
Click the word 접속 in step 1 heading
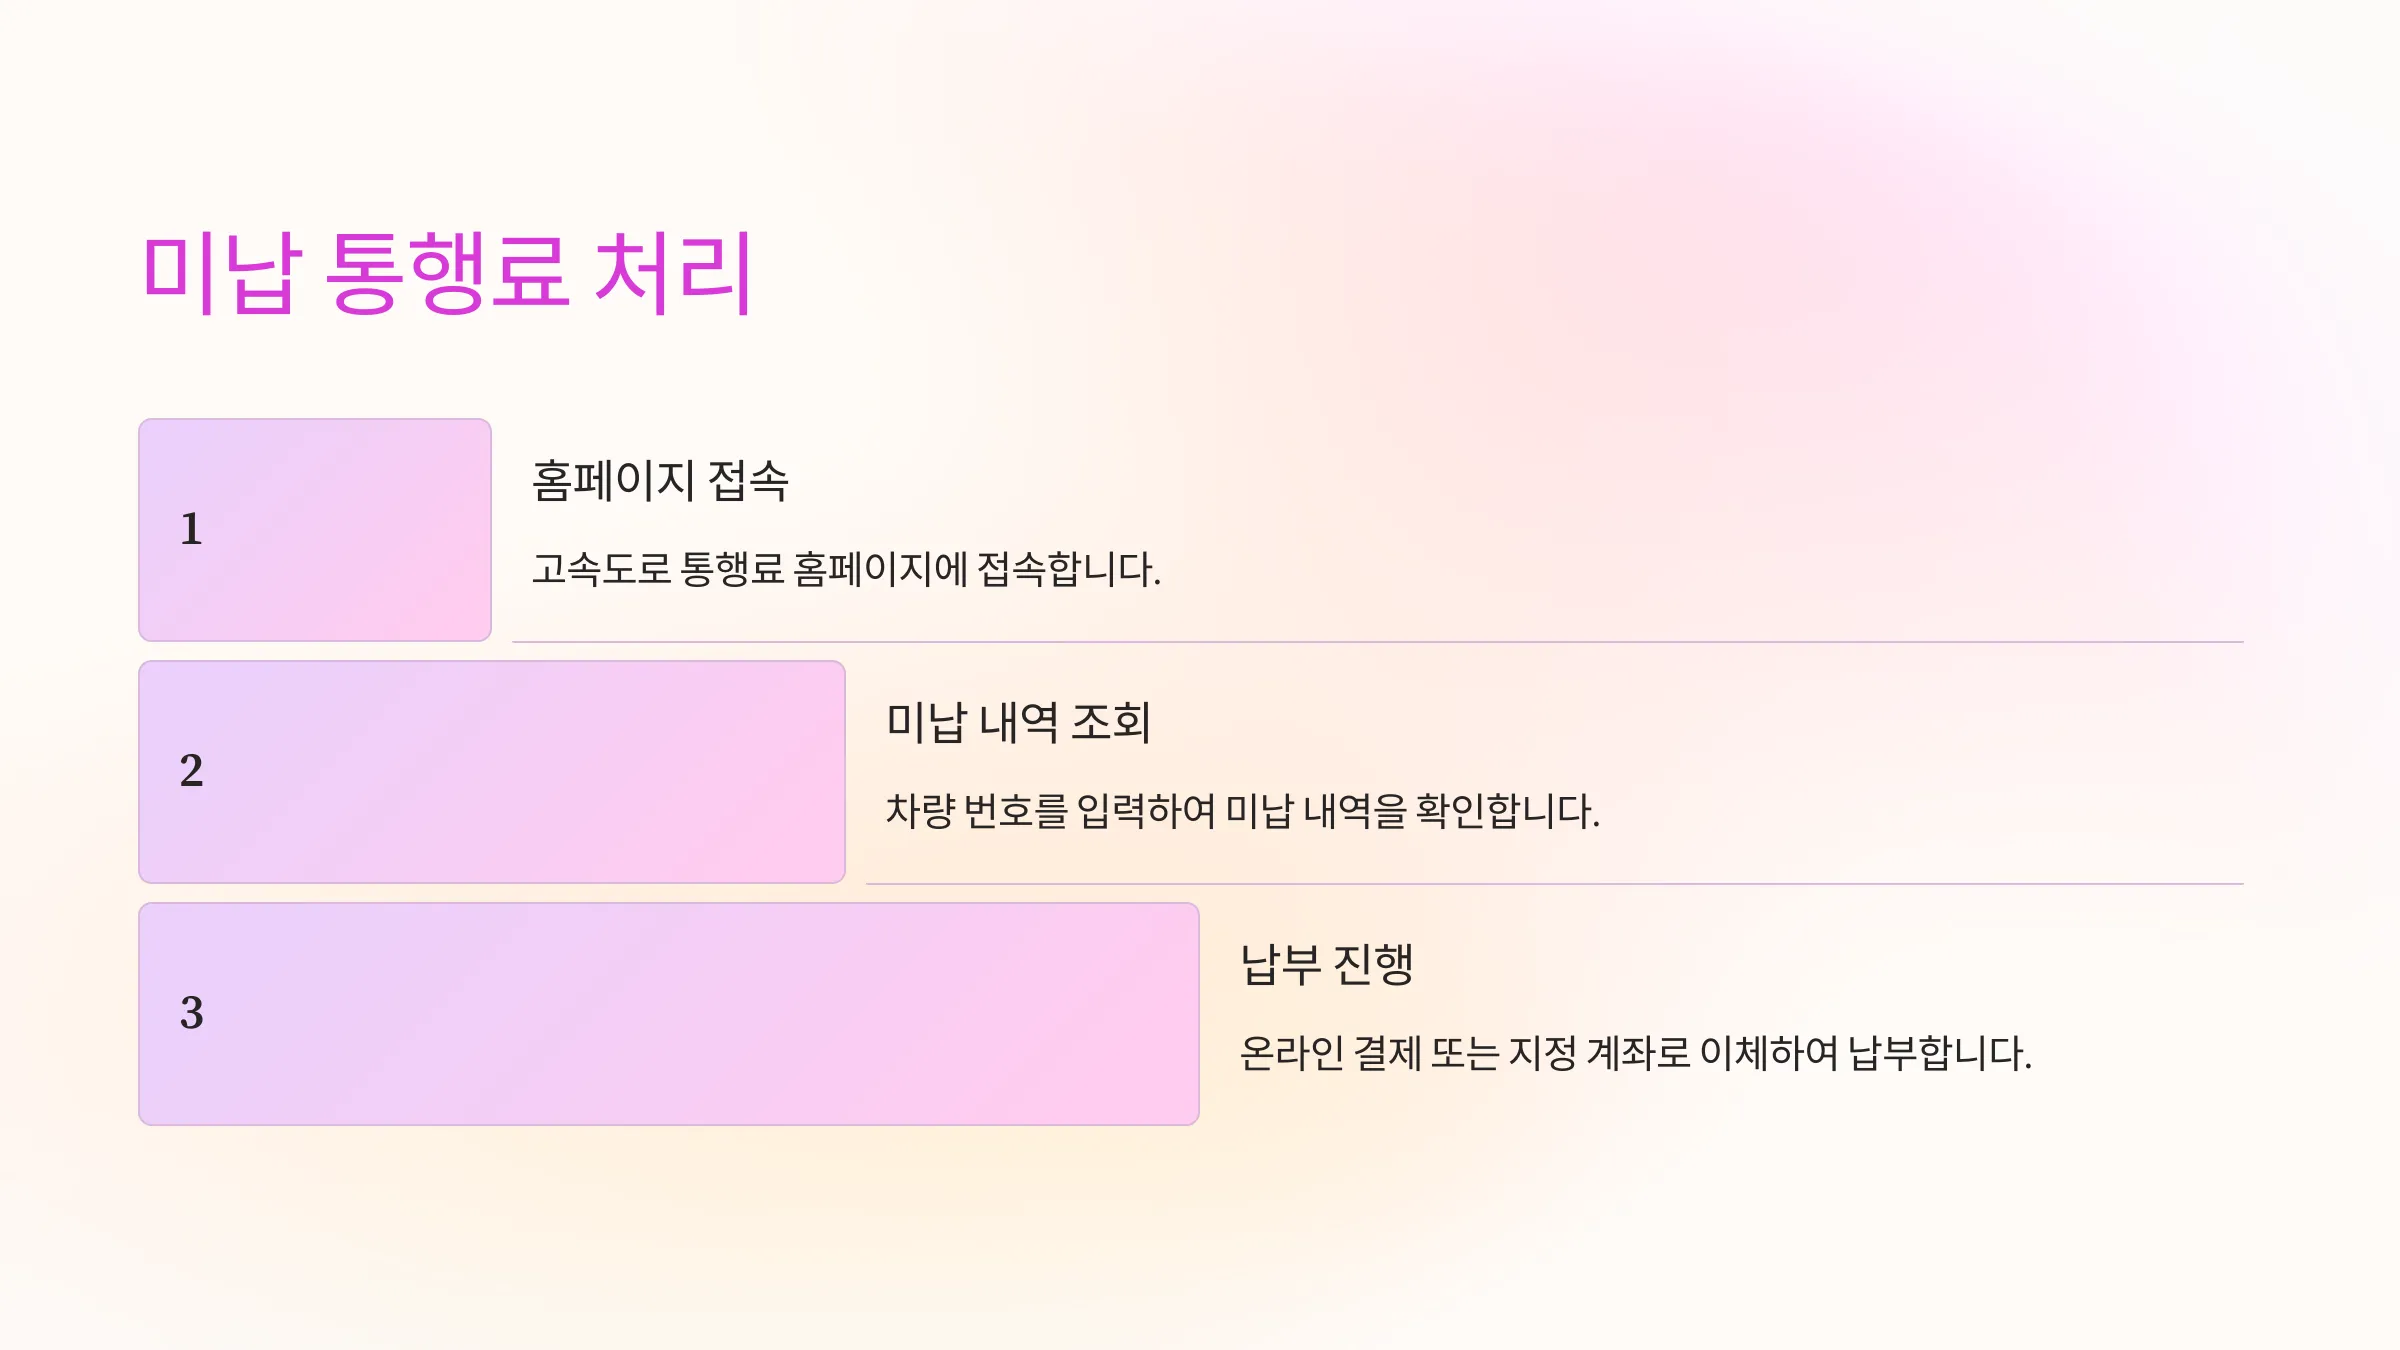[748, 481]
